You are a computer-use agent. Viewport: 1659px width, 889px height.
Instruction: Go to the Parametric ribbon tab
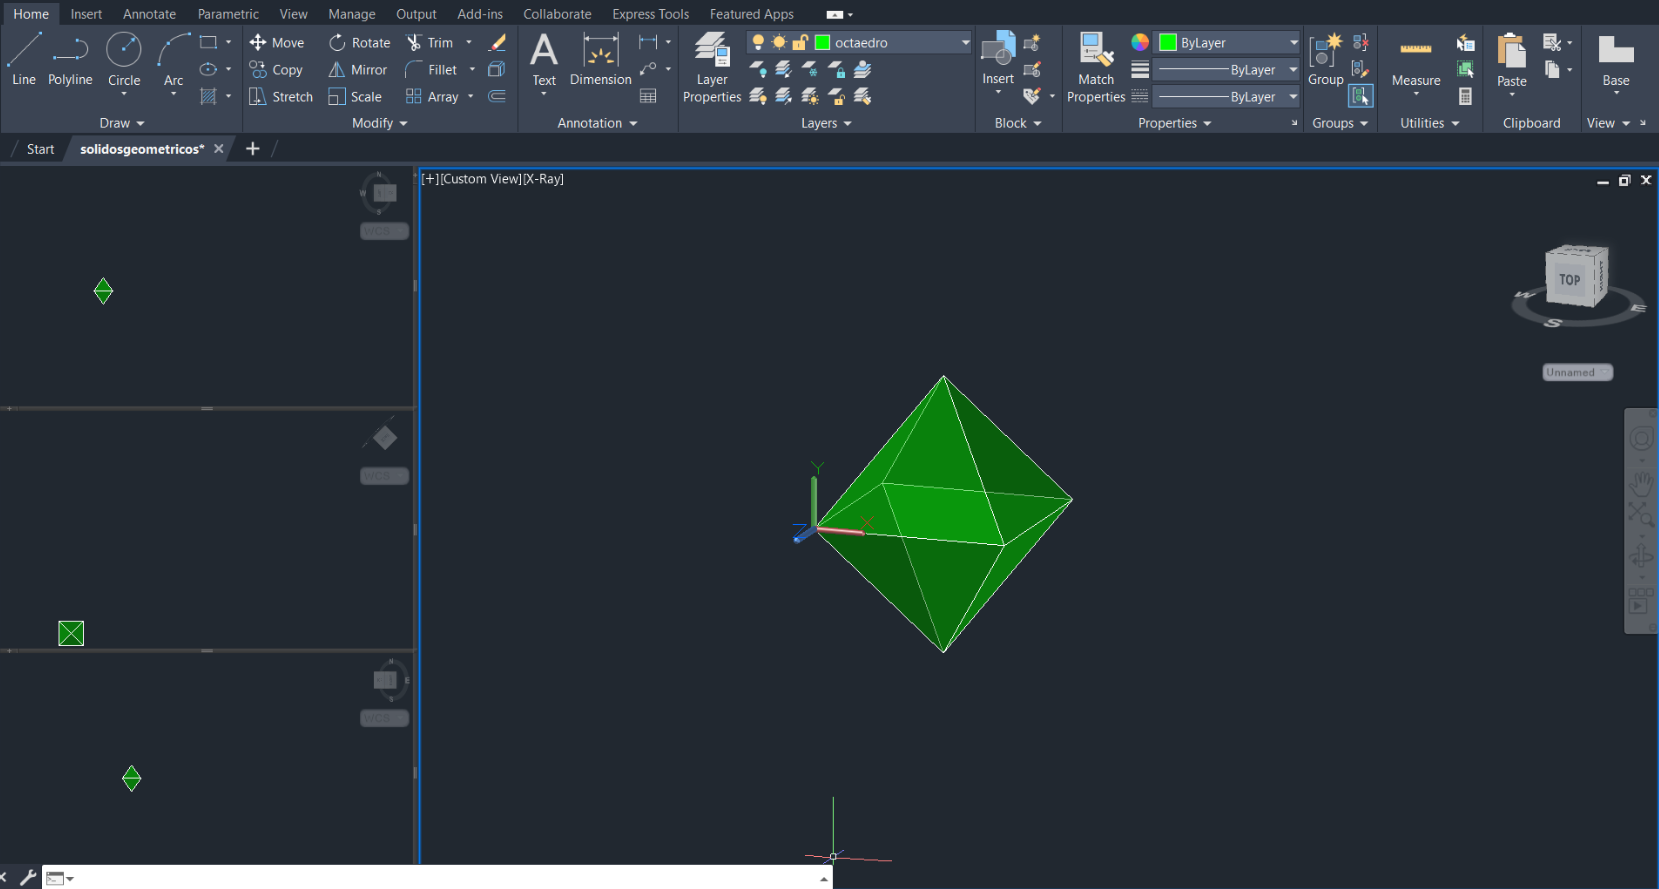228,14
